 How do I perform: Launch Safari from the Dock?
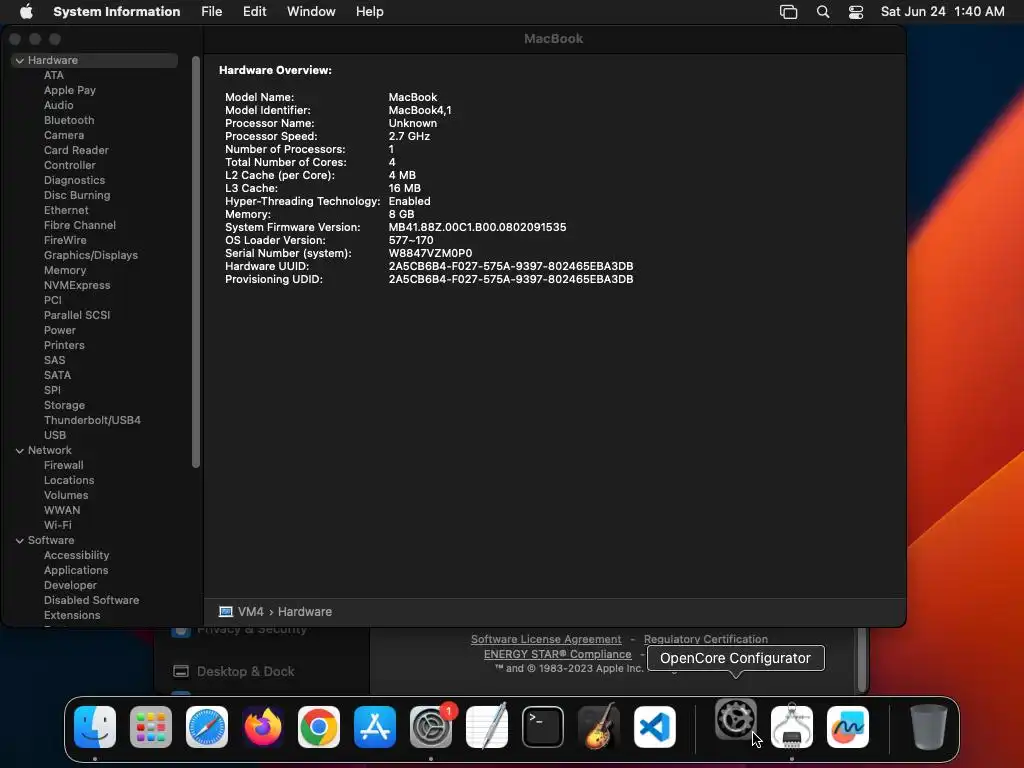(x=207, y=727)
